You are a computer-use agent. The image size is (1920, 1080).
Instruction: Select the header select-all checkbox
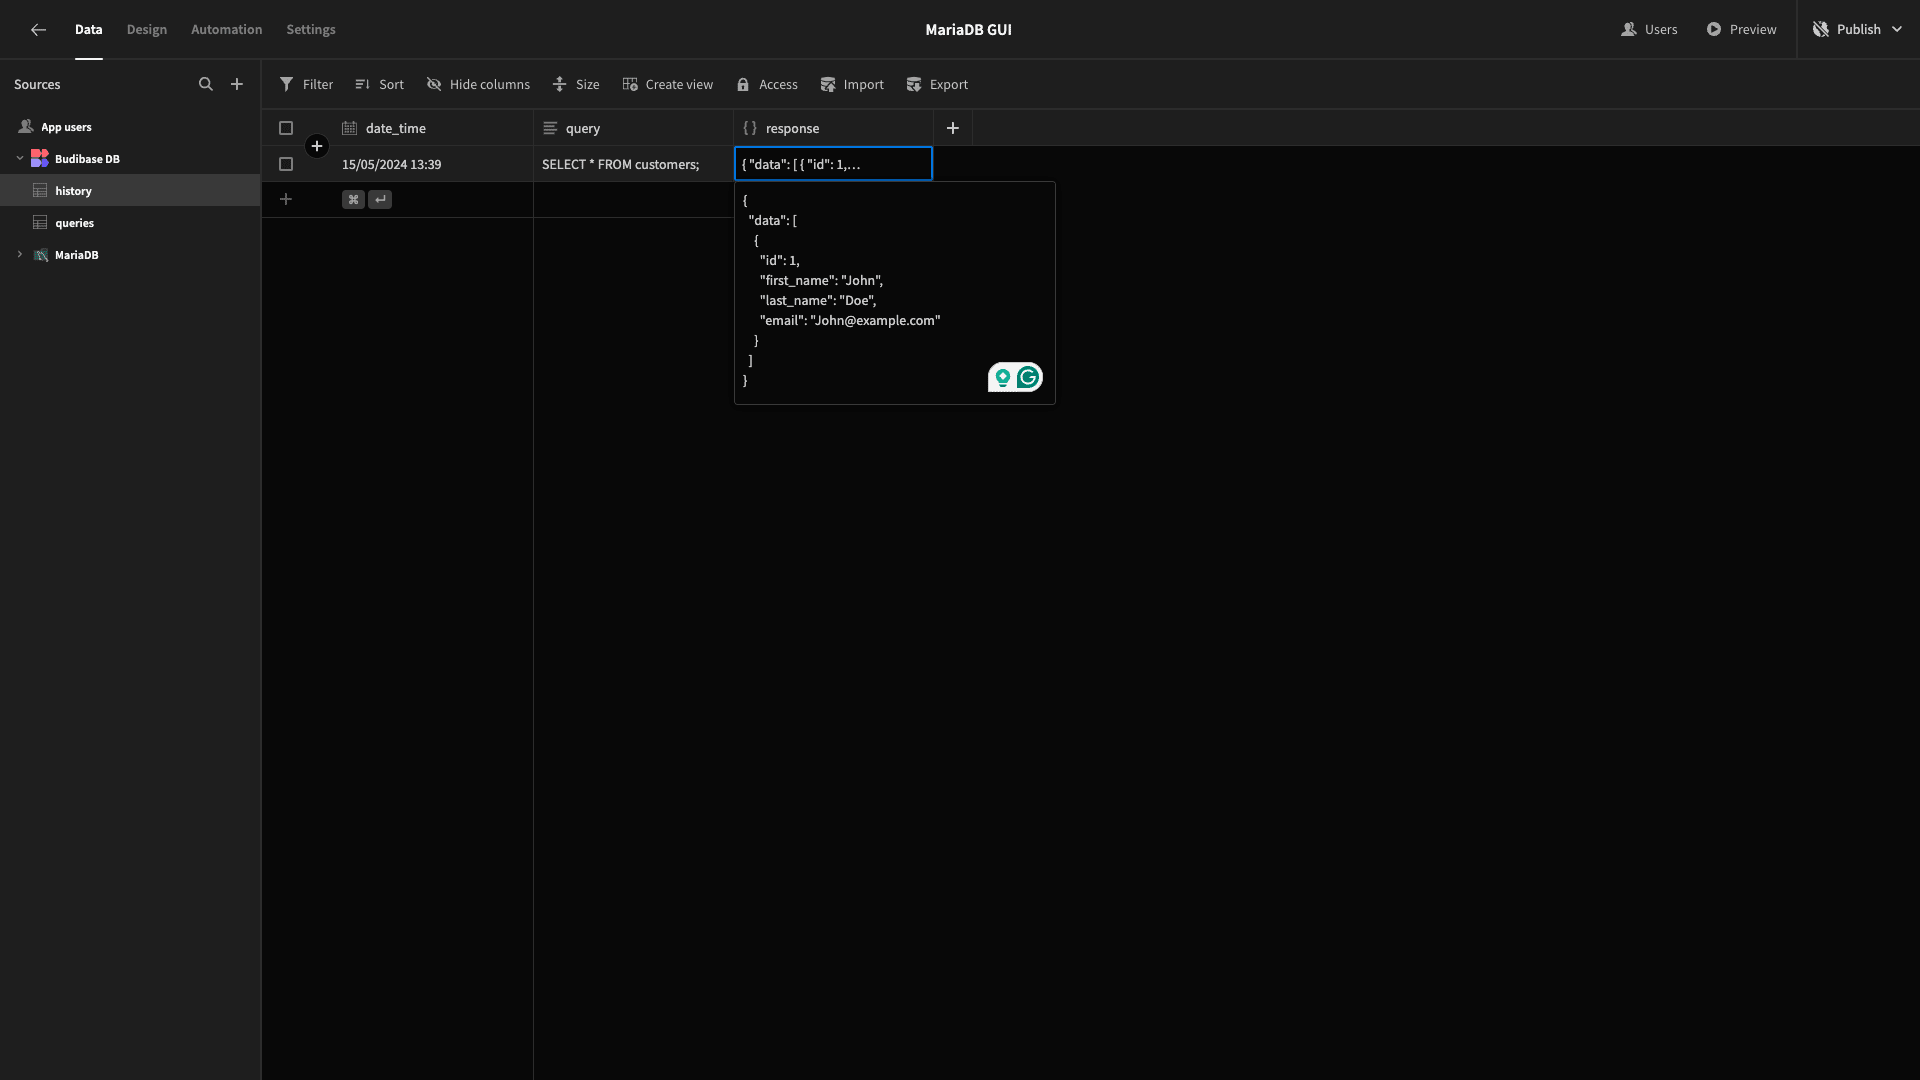click(x=286, y=128)
